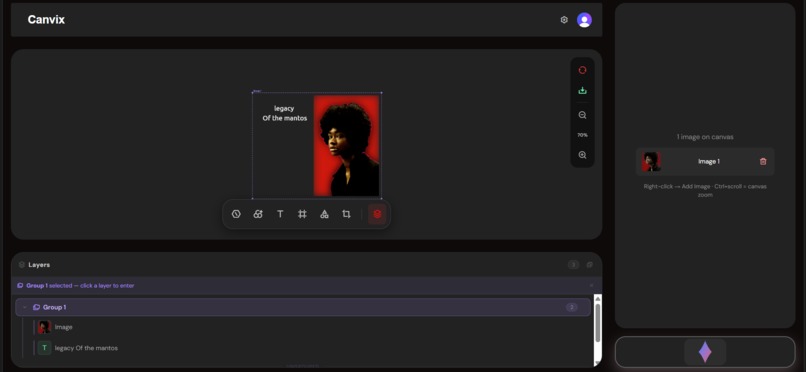Dismiss the Group 1 selected notice
This screenshot has width=806, height=372.
click(591, 285)
